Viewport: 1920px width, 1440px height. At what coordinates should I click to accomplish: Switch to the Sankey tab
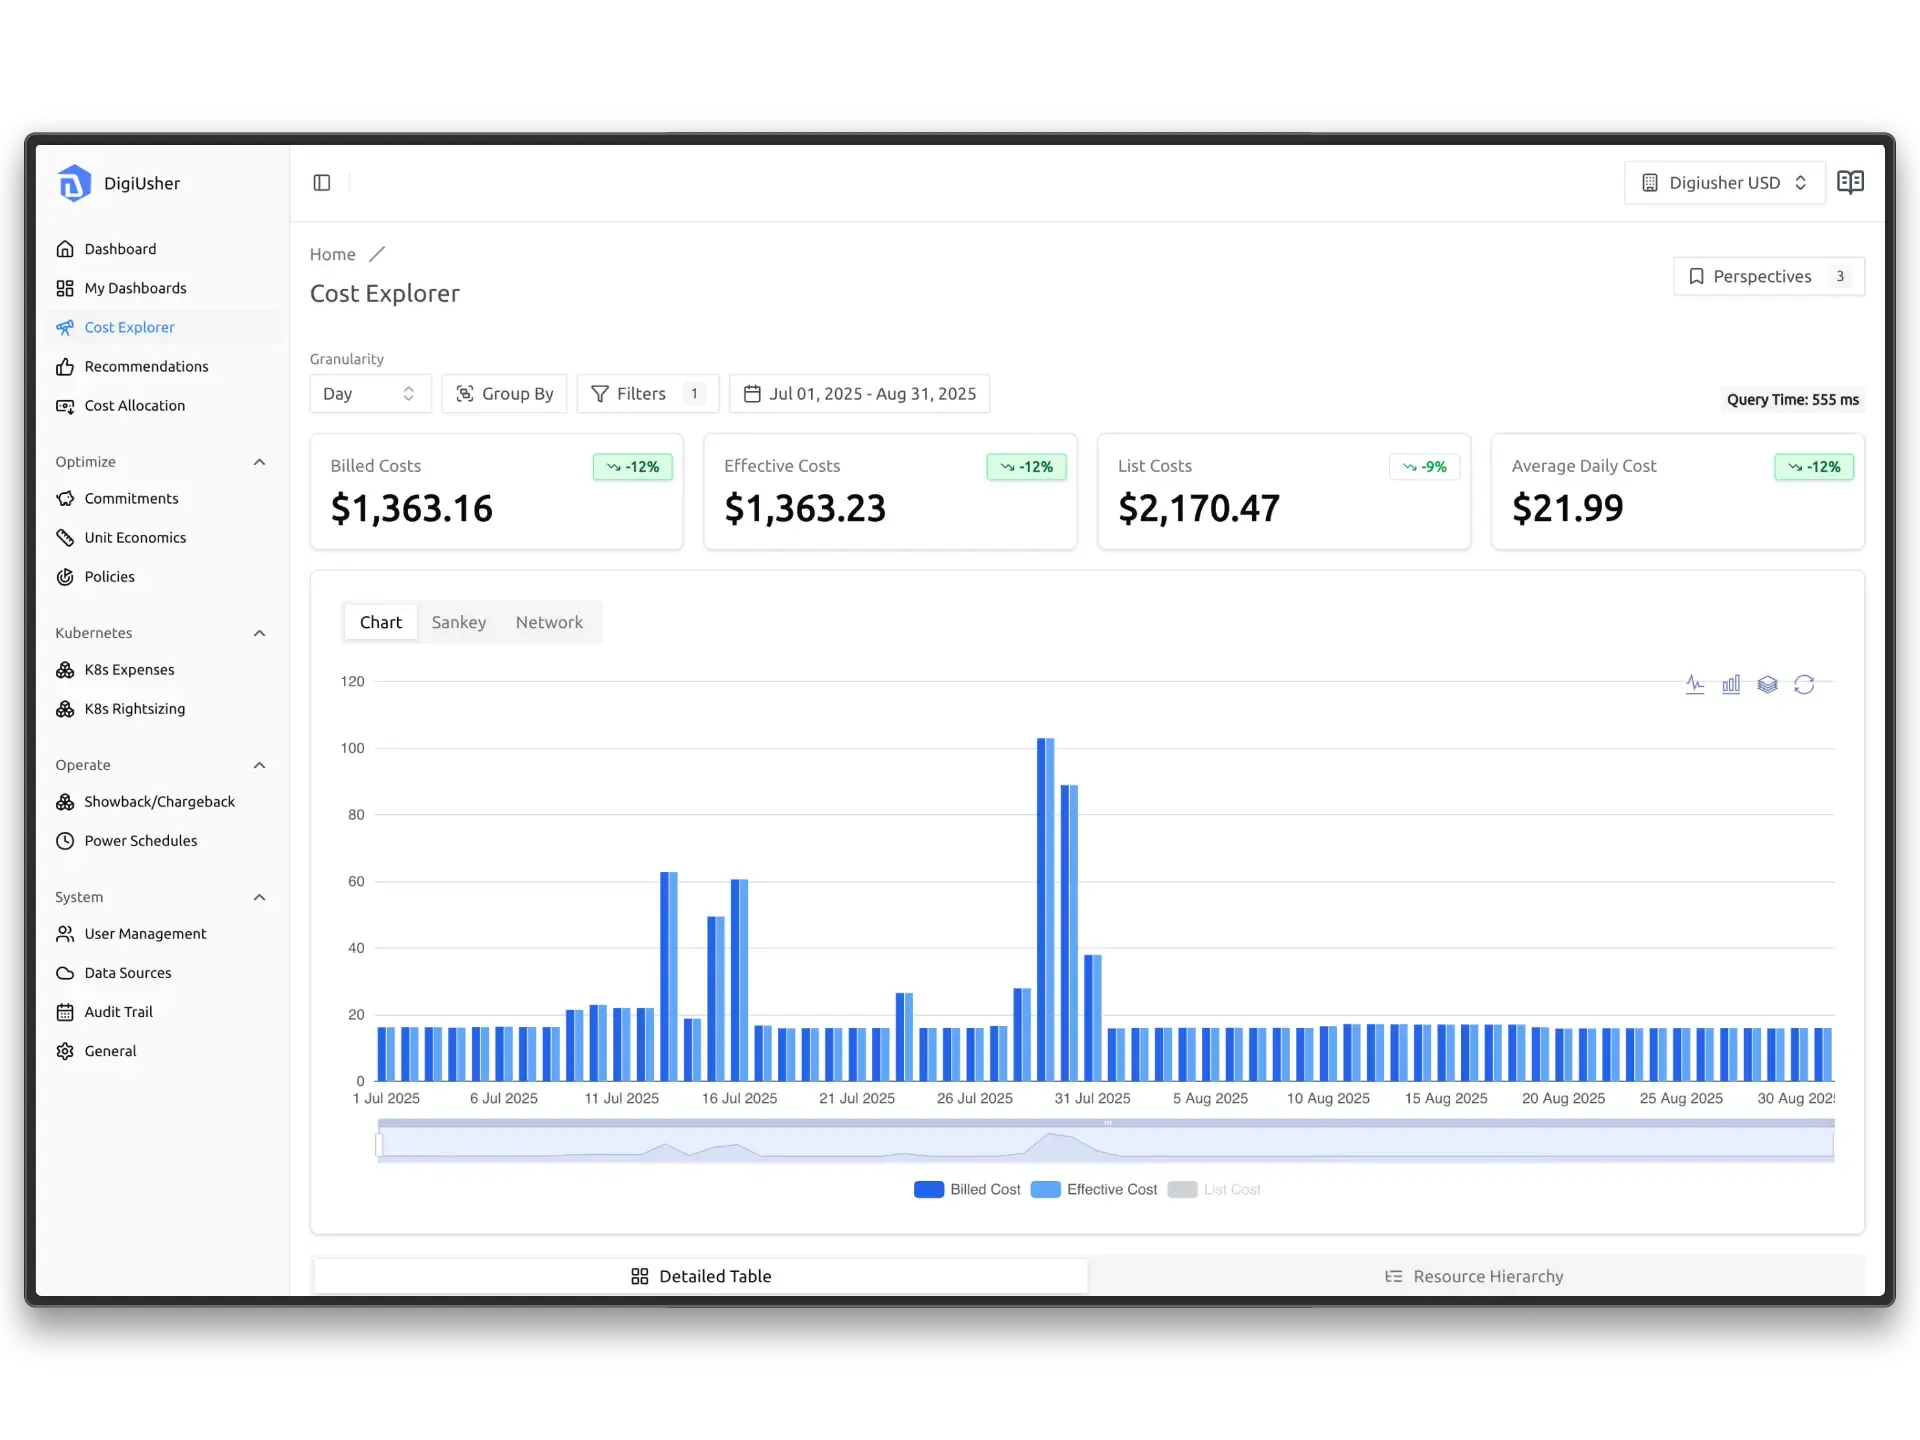click(x=459, y=621)
